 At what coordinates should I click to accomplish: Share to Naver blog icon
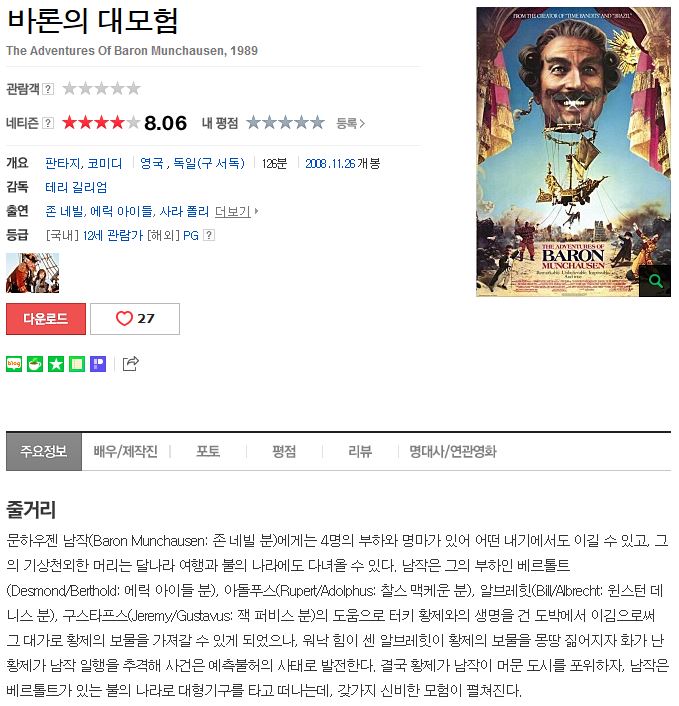click(x=14, y=364)
